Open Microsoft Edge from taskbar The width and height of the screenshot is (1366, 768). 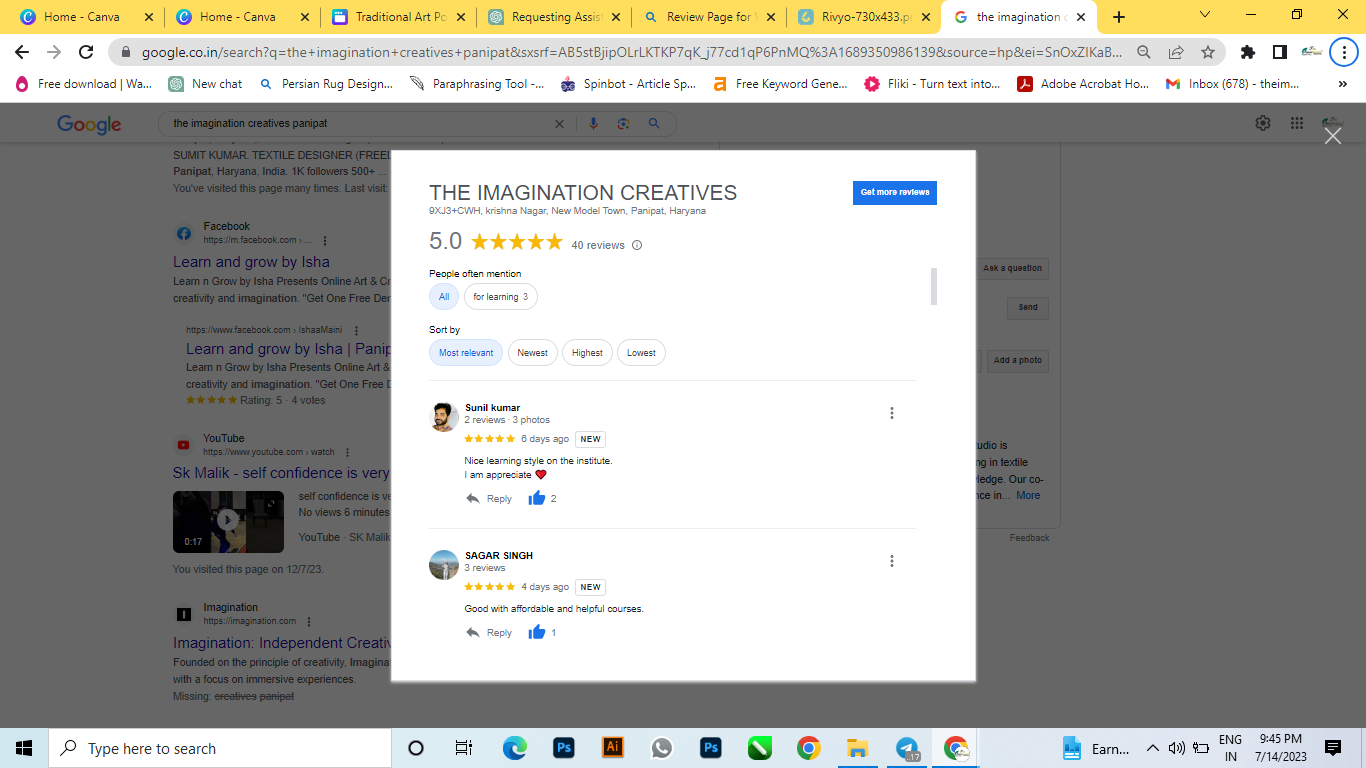tap(515, 748)
